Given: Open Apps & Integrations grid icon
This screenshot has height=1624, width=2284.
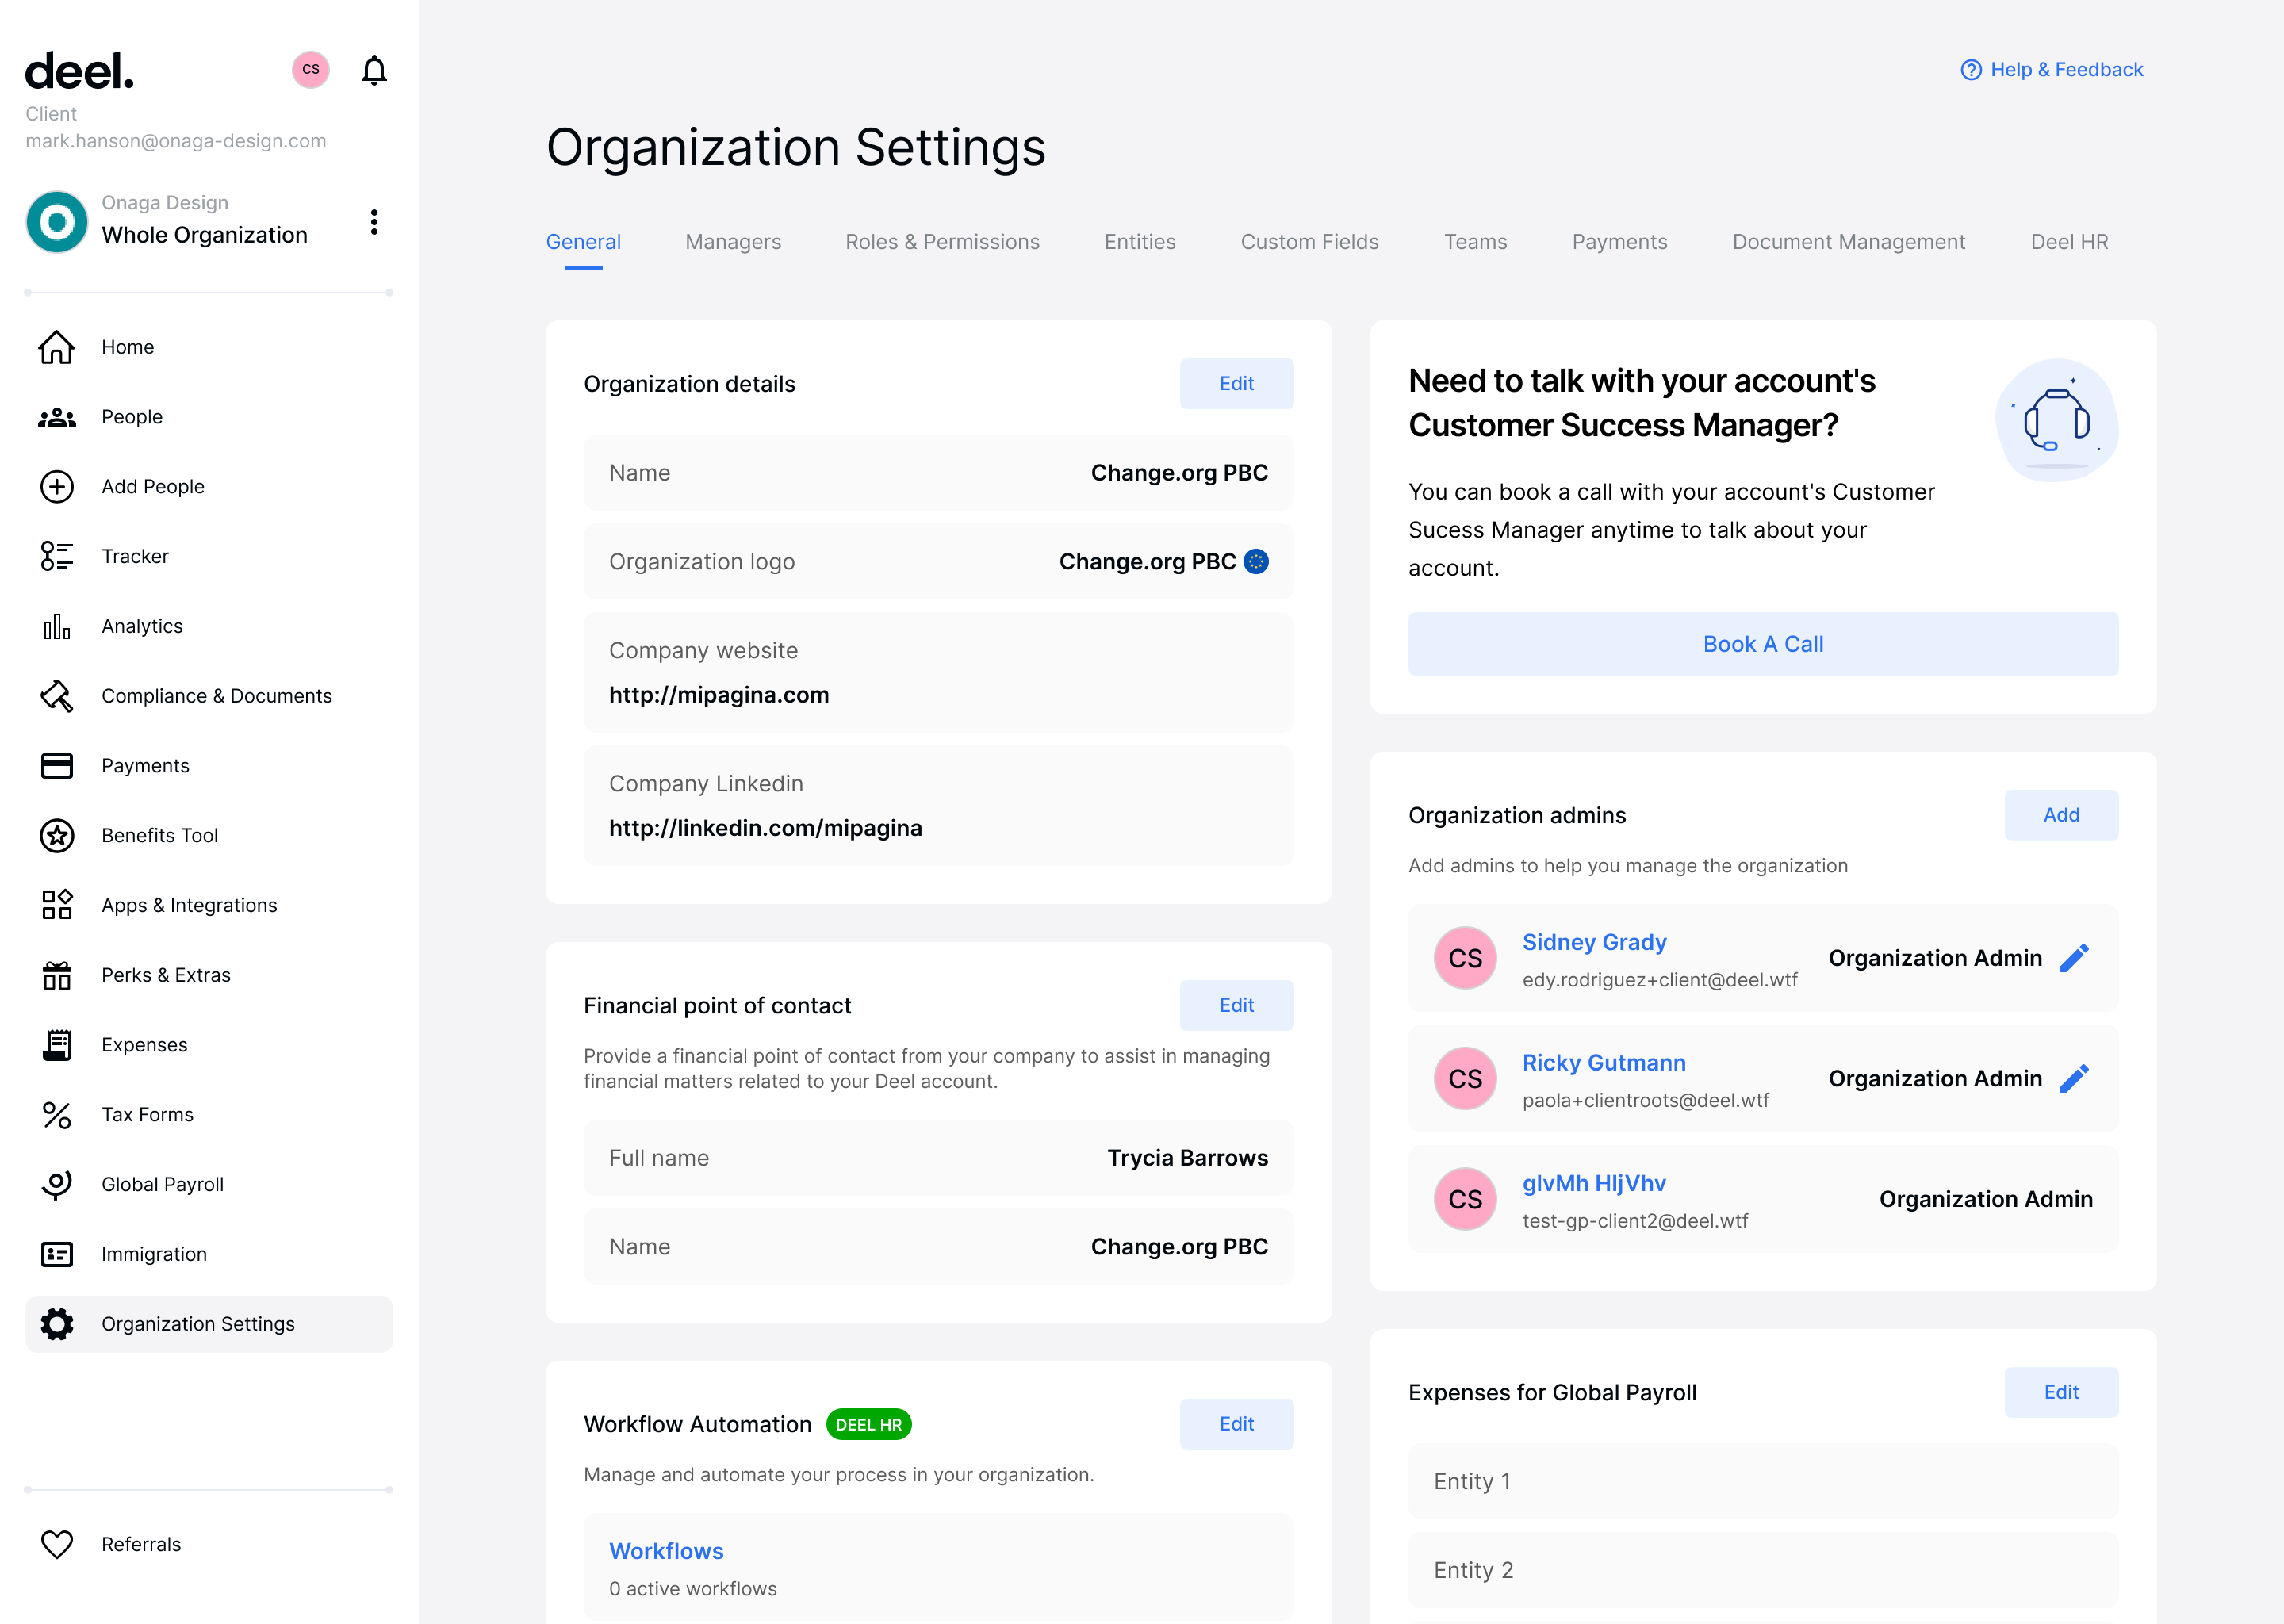Looking at the screenshot, I should click(57, 905).
